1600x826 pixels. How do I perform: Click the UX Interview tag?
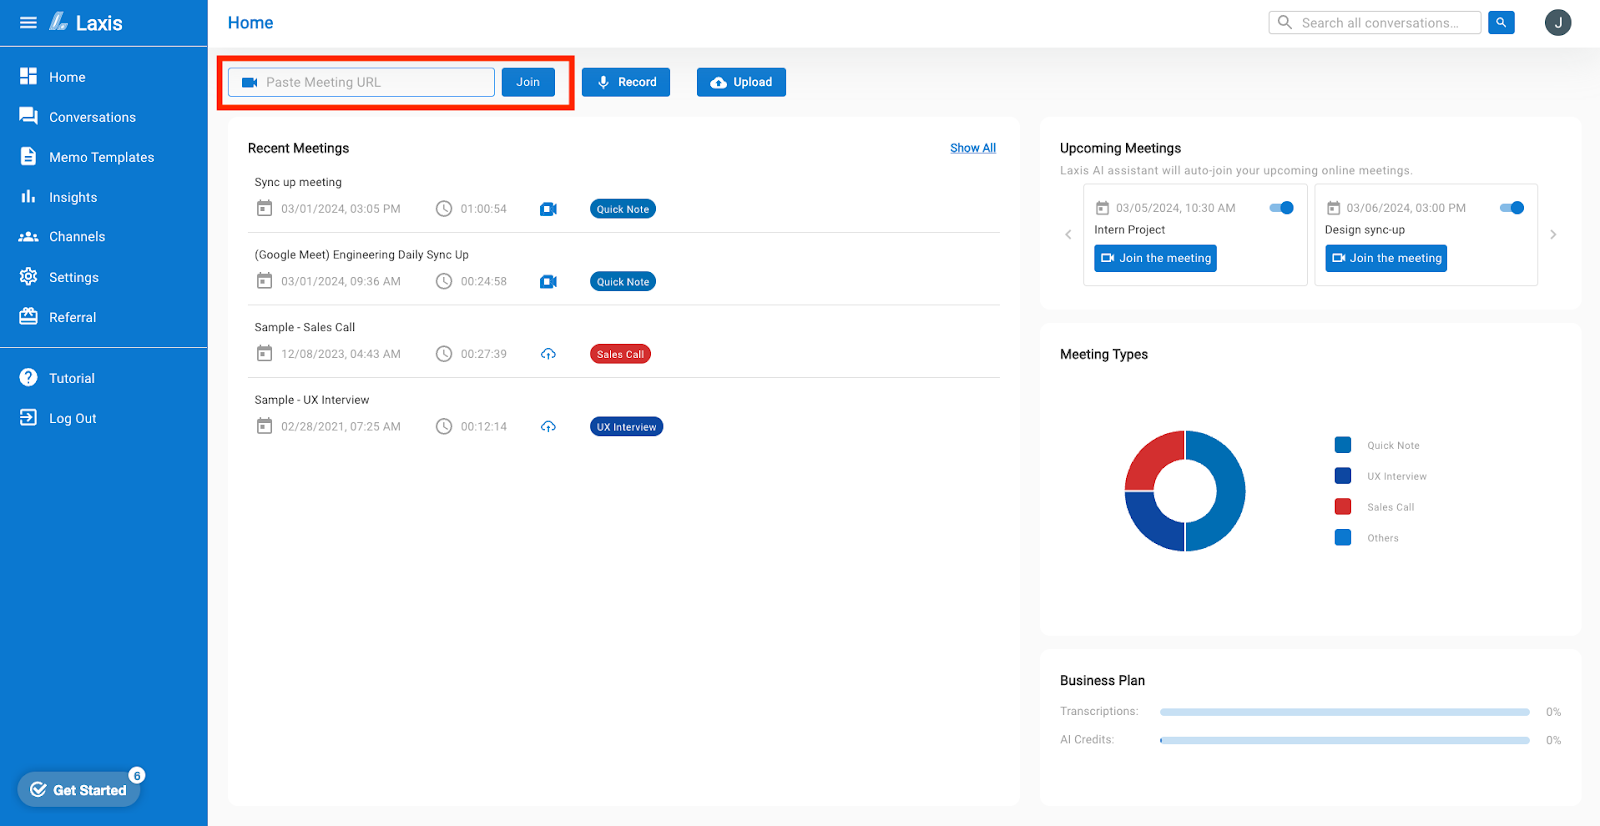click(x=626, y=427)
